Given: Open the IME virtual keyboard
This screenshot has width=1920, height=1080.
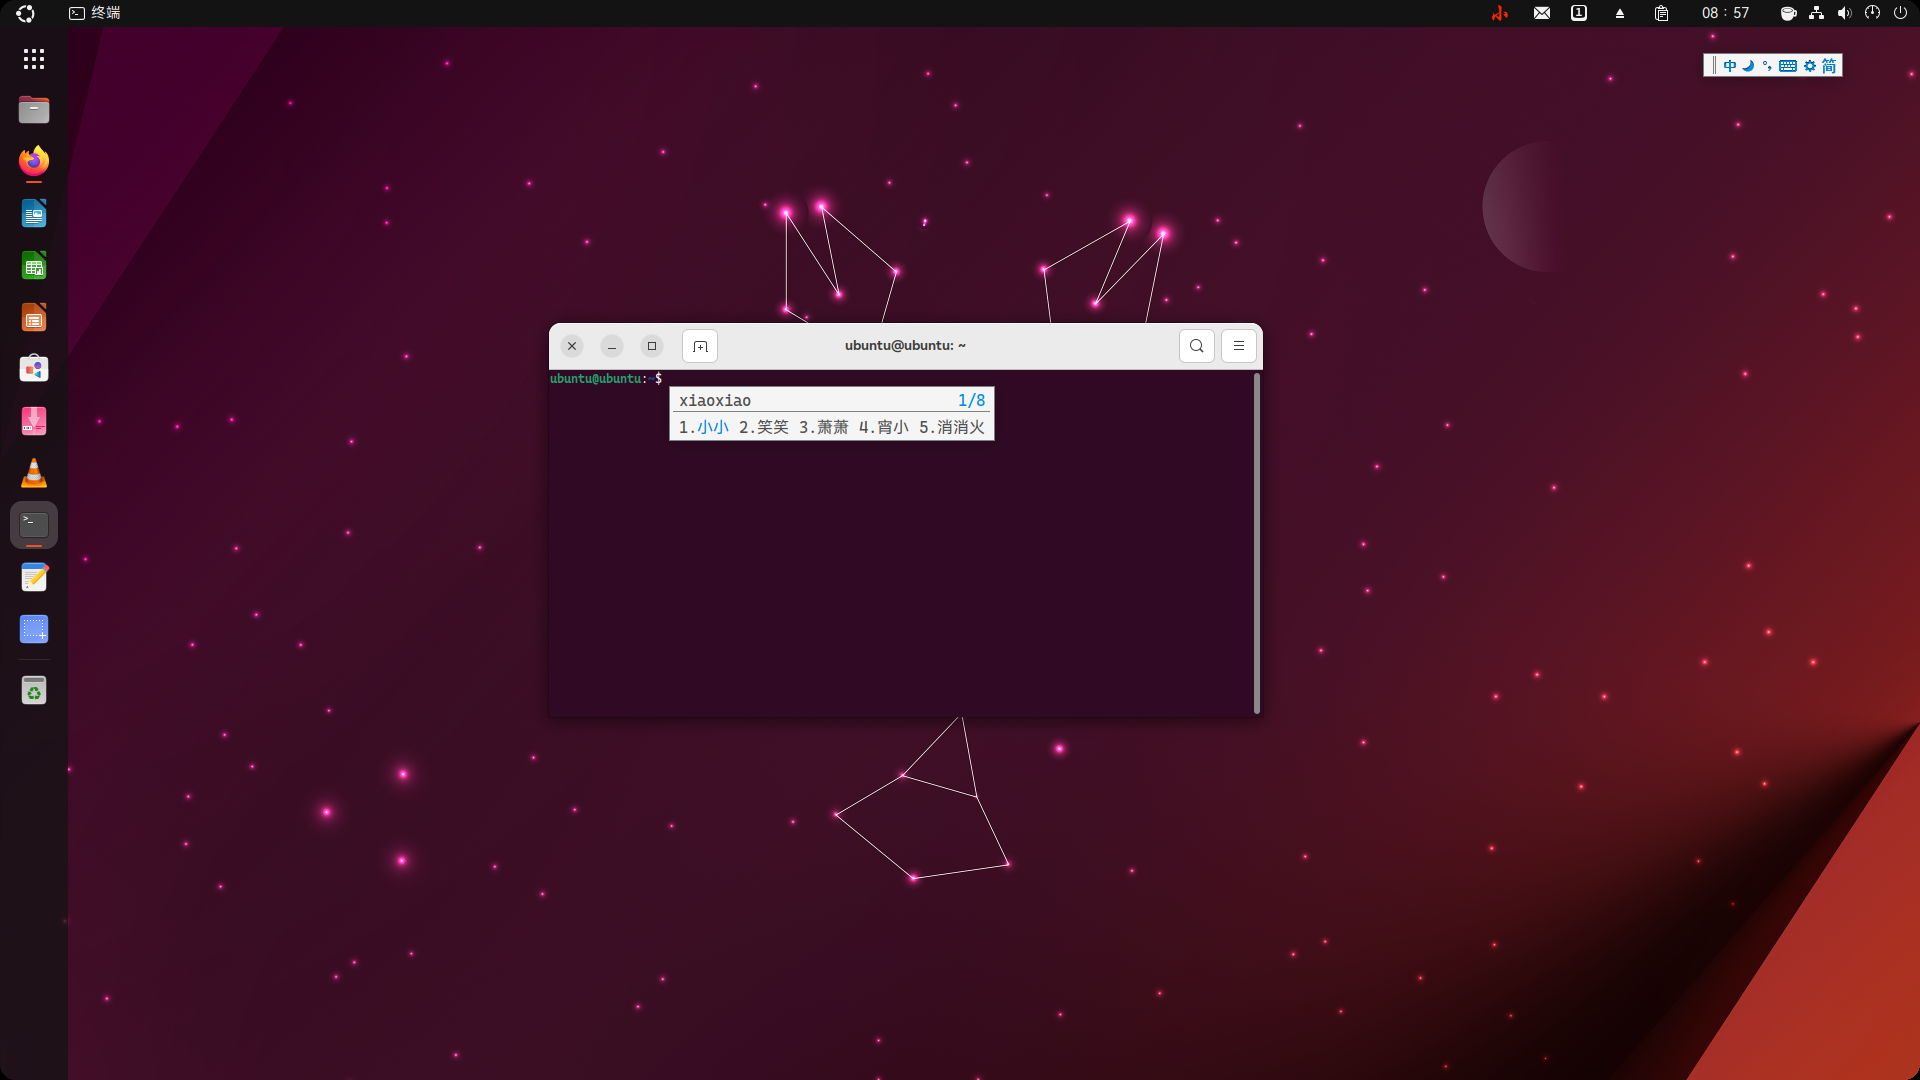Looking at the screenshot, I should (x=1788, y=66).
